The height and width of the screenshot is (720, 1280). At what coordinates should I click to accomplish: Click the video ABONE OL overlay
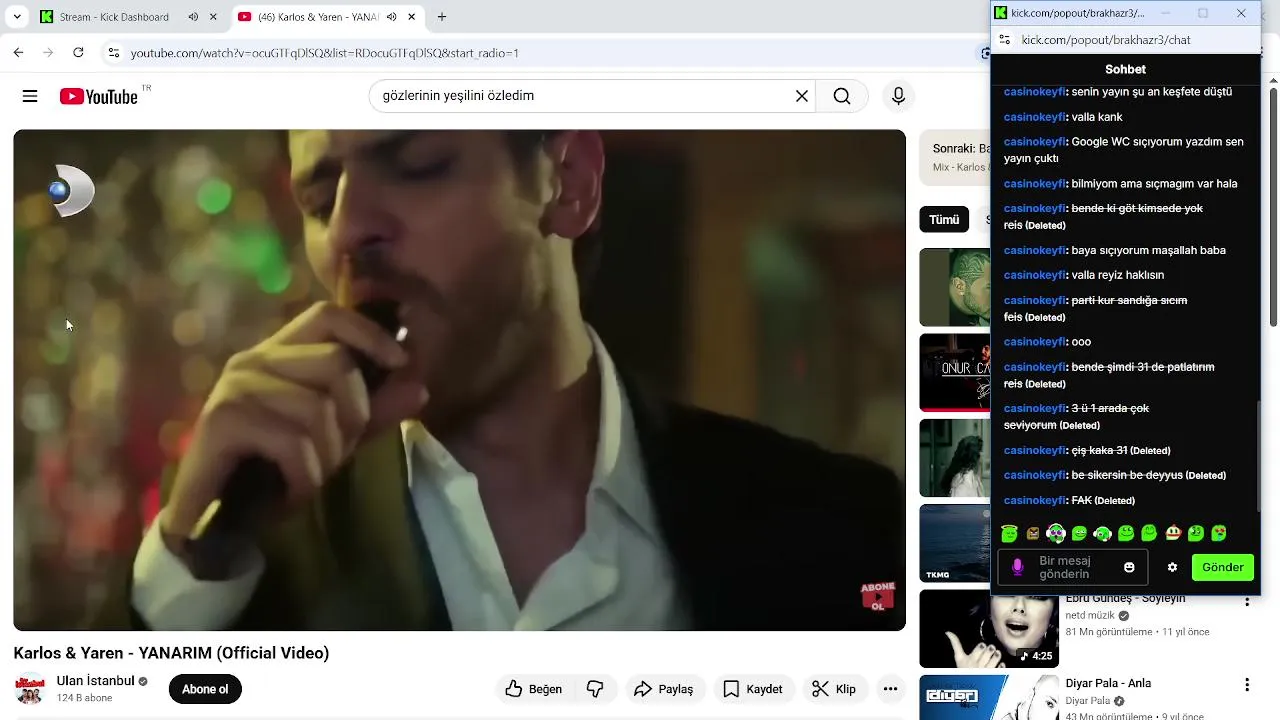pos(877,596)
